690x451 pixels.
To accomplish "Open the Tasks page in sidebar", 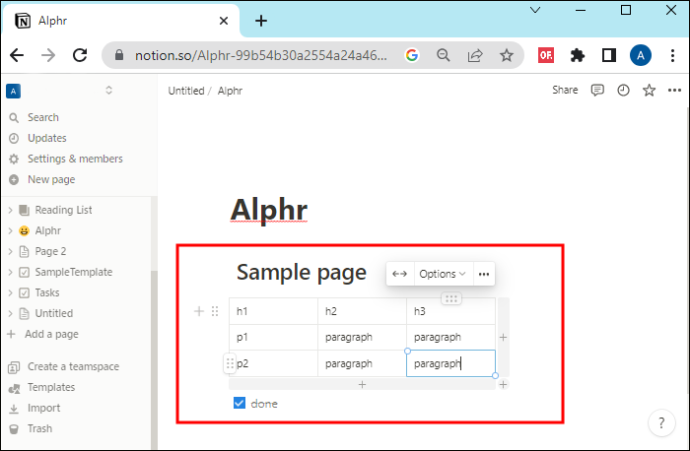I will (x=47, y=293).
